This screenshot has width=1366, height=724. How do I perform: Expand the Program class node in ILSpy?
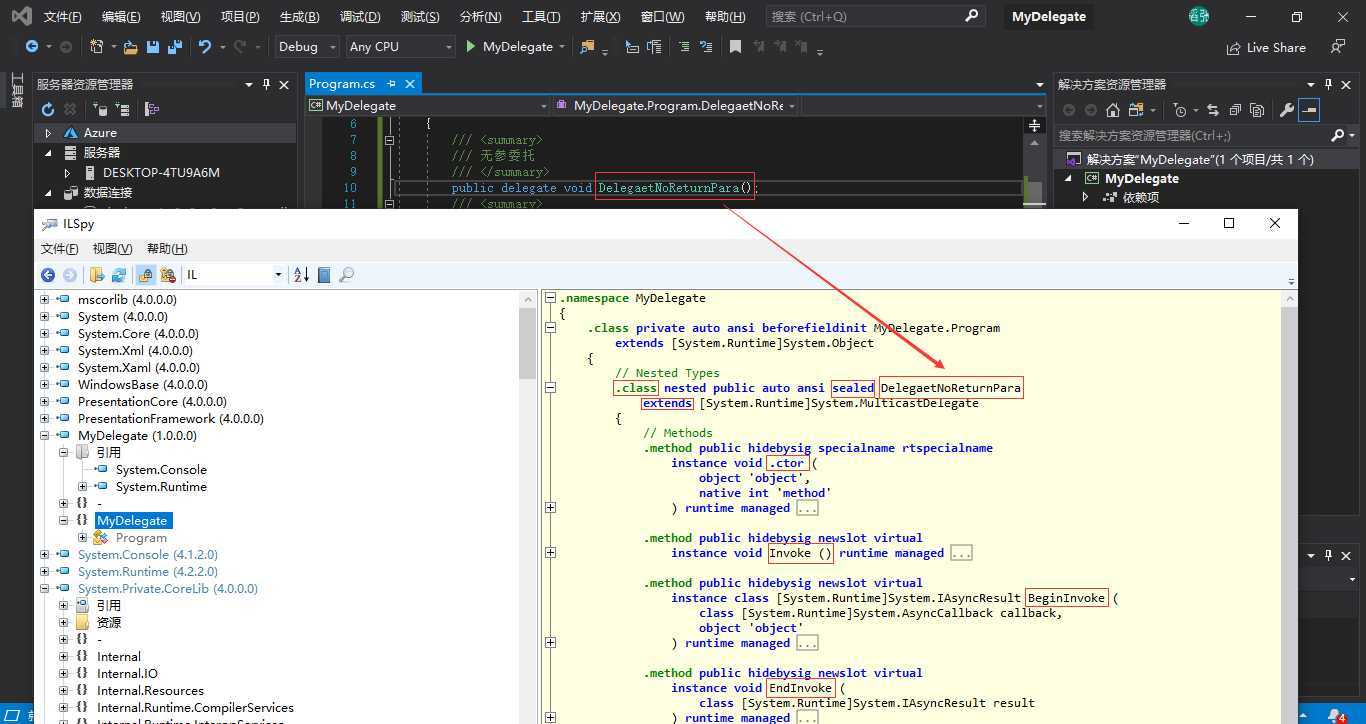pyautogui.click(x=83, y=537)
